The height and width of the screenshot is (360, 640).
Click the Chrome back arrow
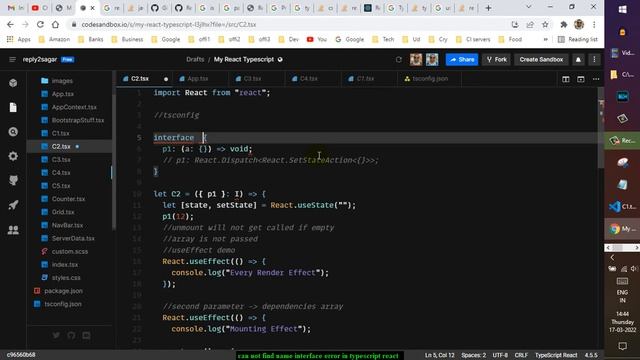point(10,24)
